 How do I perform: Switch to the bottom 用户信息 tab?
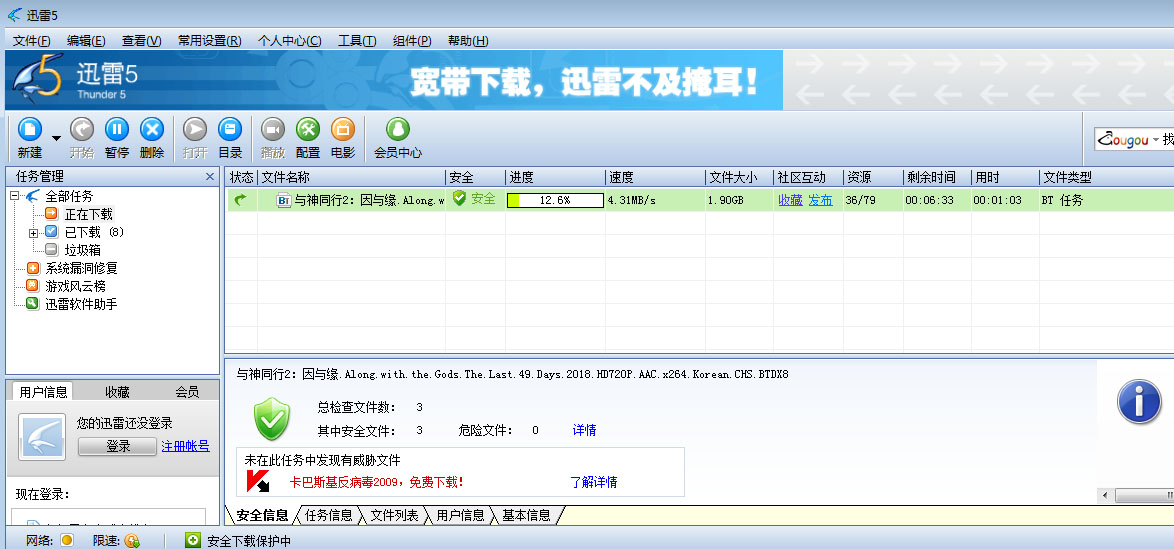coord(460,515)
